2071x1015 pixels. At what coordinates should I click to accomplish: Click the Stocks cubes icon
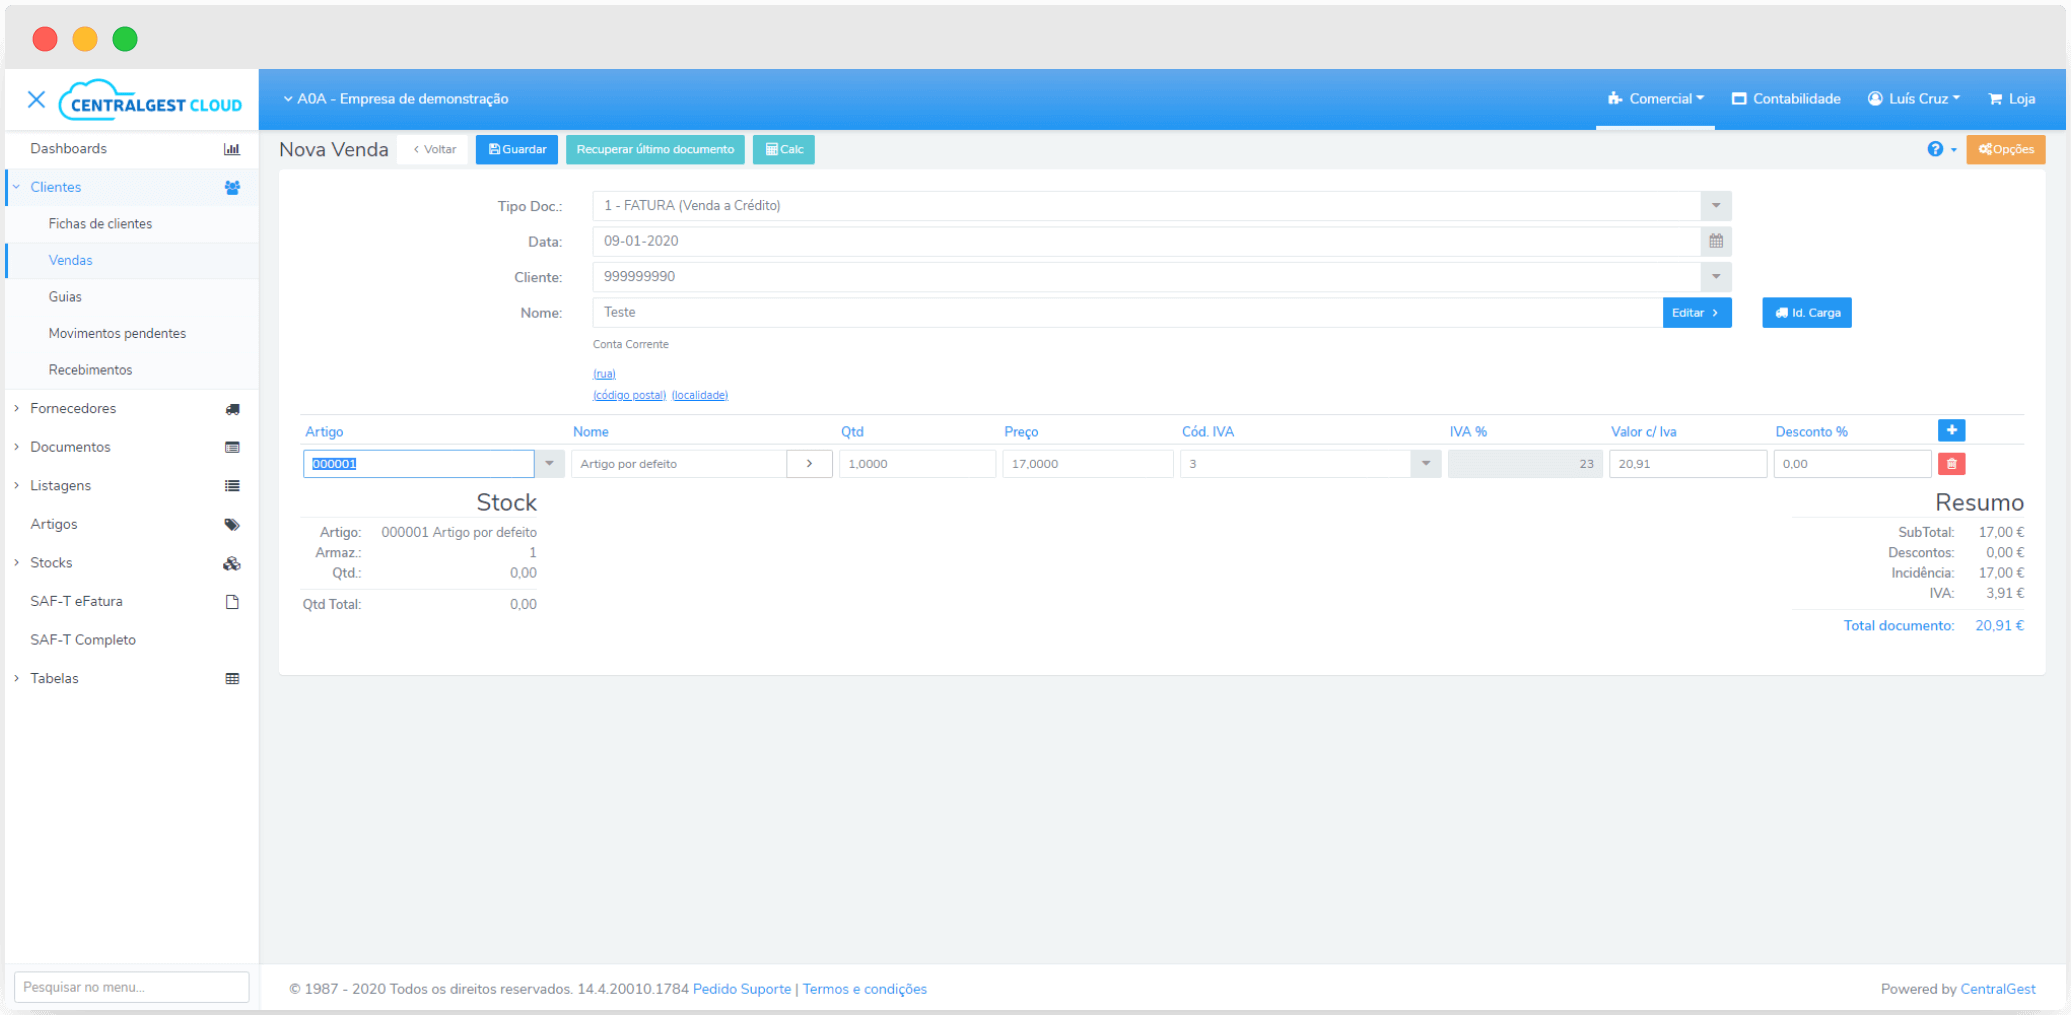(x=233, y=562)
